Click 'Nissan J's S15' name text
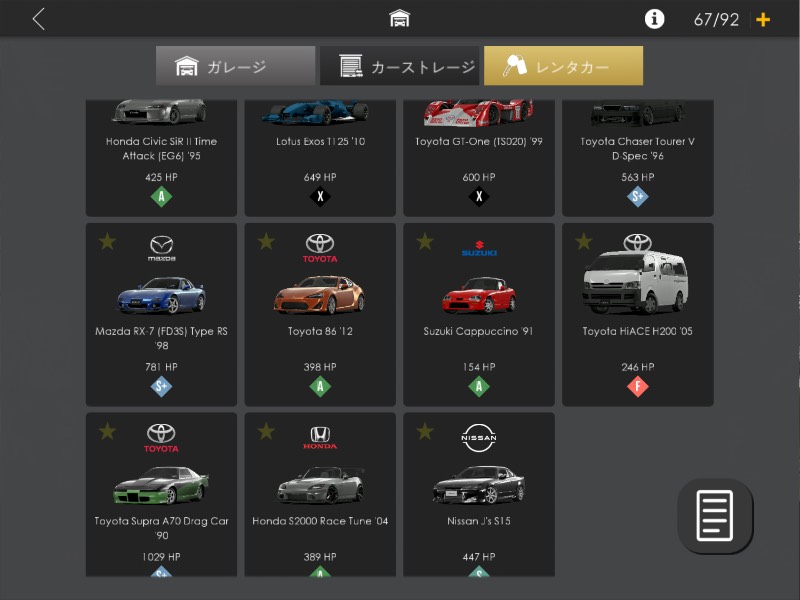This screenshot has height=600, width=800. [x=479, y=521]
